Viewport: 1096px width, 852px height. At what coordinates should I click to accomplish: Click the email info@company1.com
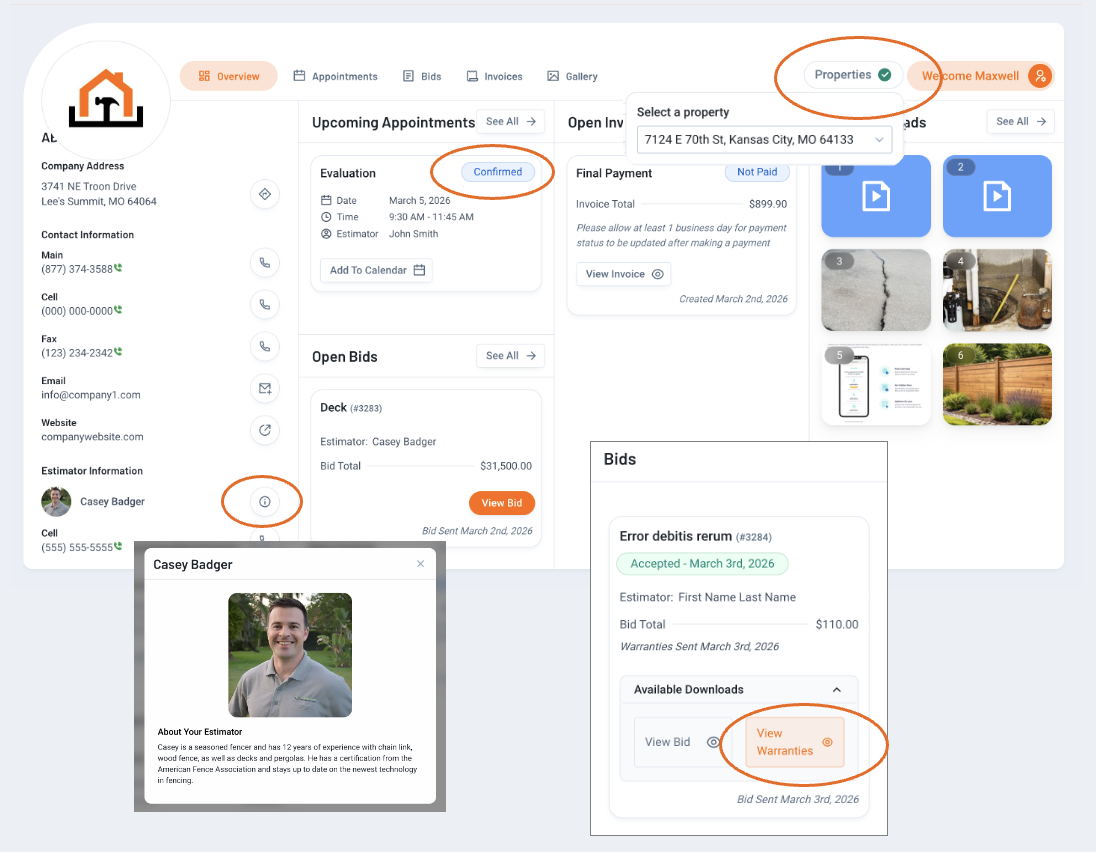pos(91,395)
